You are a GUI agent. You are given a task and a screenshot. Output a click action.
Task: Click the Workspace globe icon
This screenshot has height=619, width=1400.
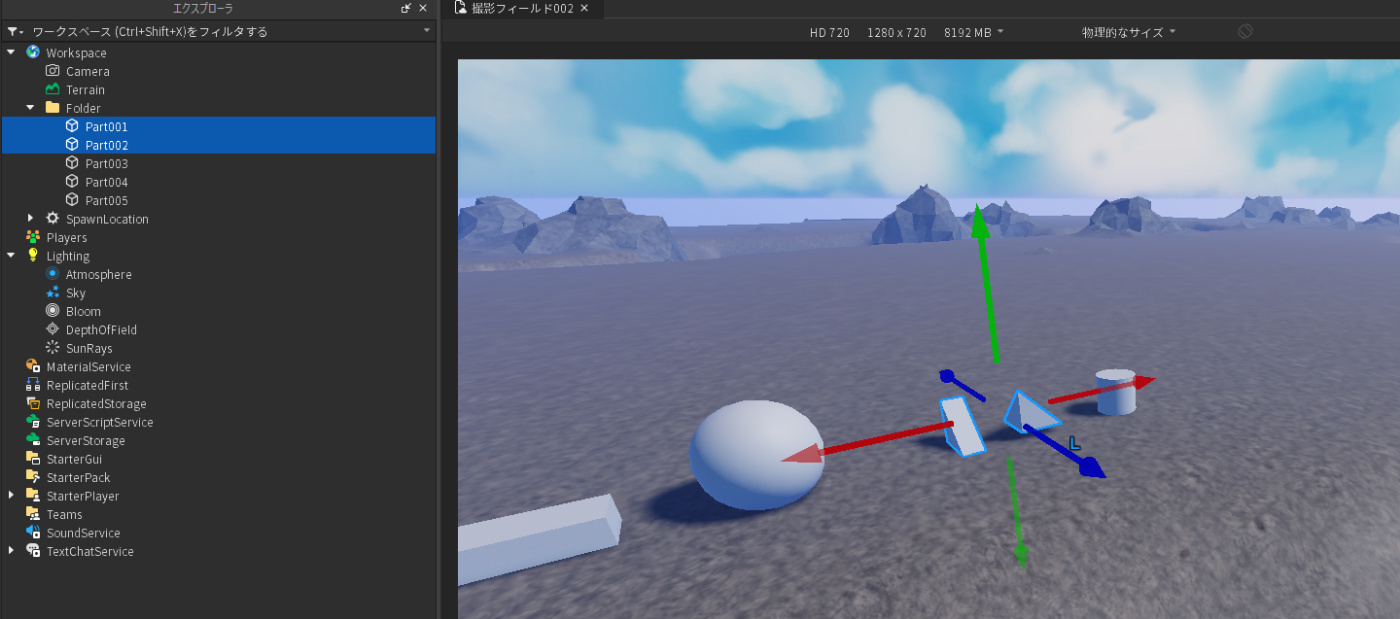point(33,52)
